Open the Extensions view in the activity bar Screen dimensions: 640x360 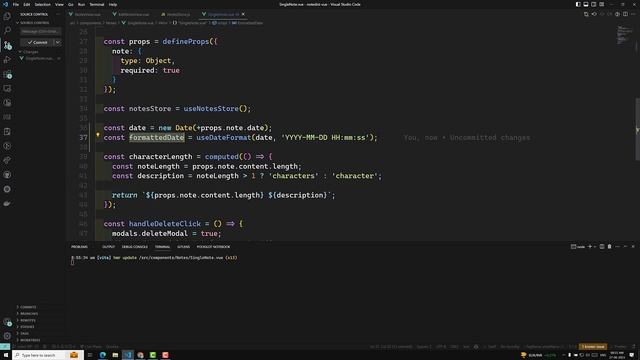coord(7,74)
